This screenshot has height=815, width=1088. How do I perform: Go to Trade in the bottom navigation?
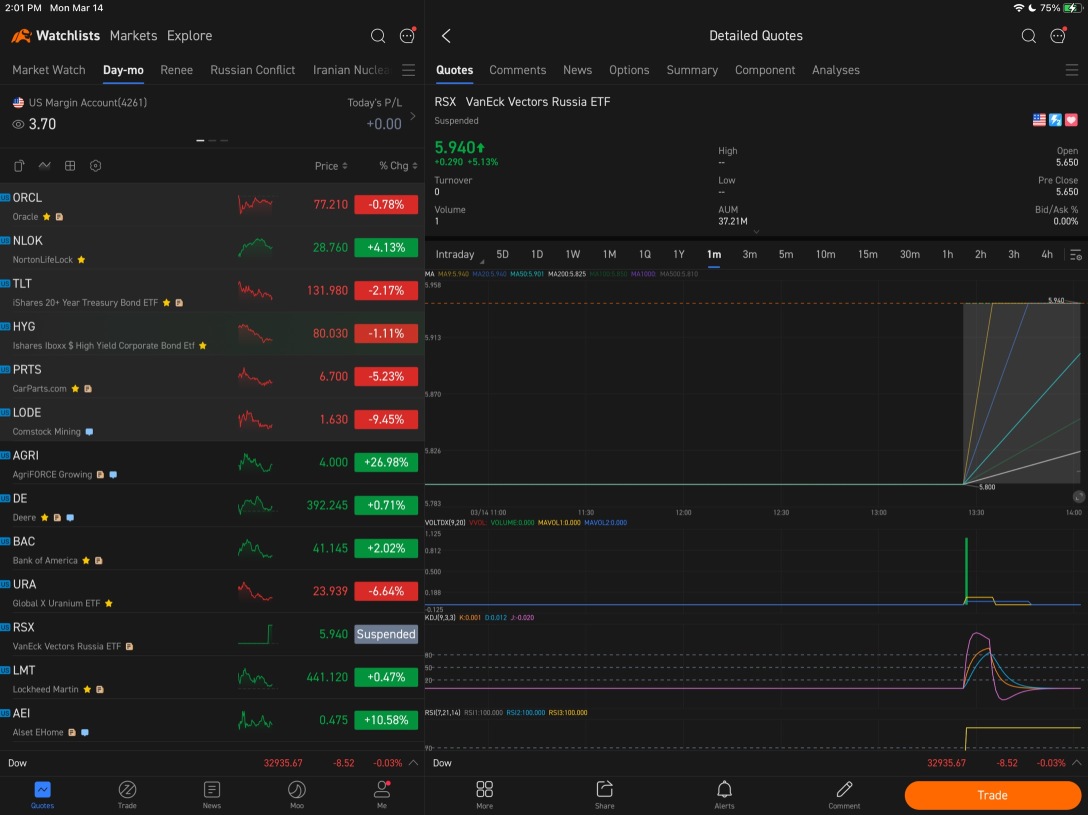point(127,795)
